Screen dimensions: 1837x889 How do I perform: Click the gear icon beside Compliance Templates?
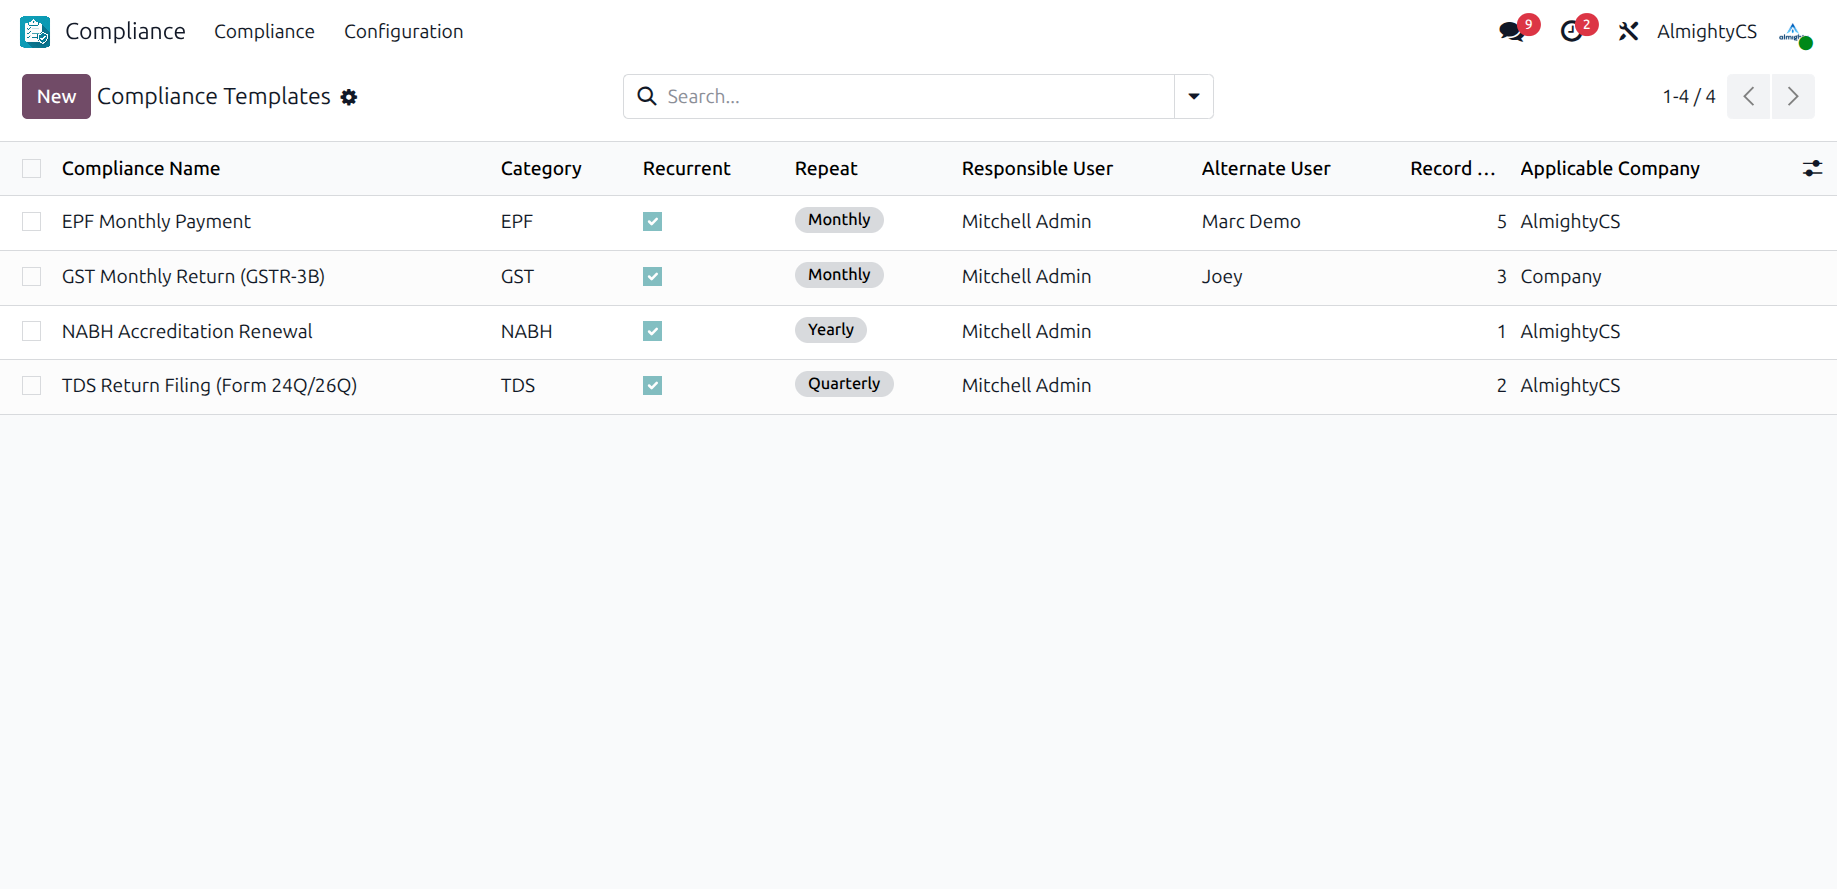point(349,97)
